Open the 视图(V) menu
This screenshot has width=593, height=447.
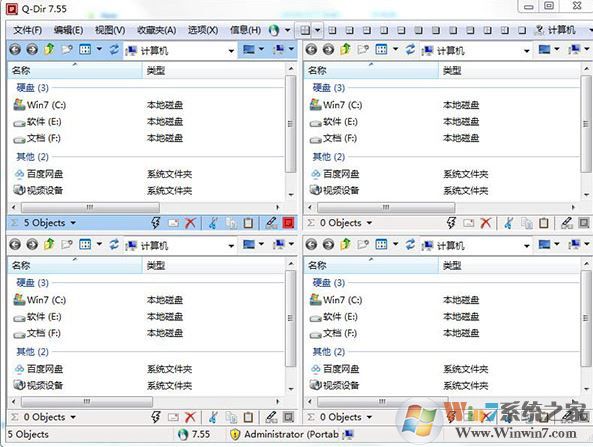tap(110, 30)
